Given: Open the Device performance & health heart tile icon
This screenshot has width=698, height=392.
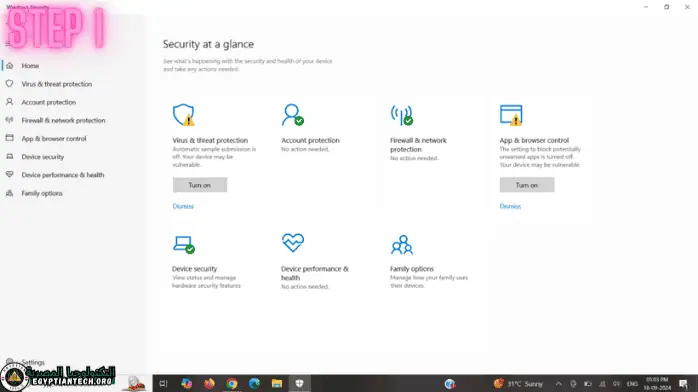Looking at the screenshot, I should point(293,243).
